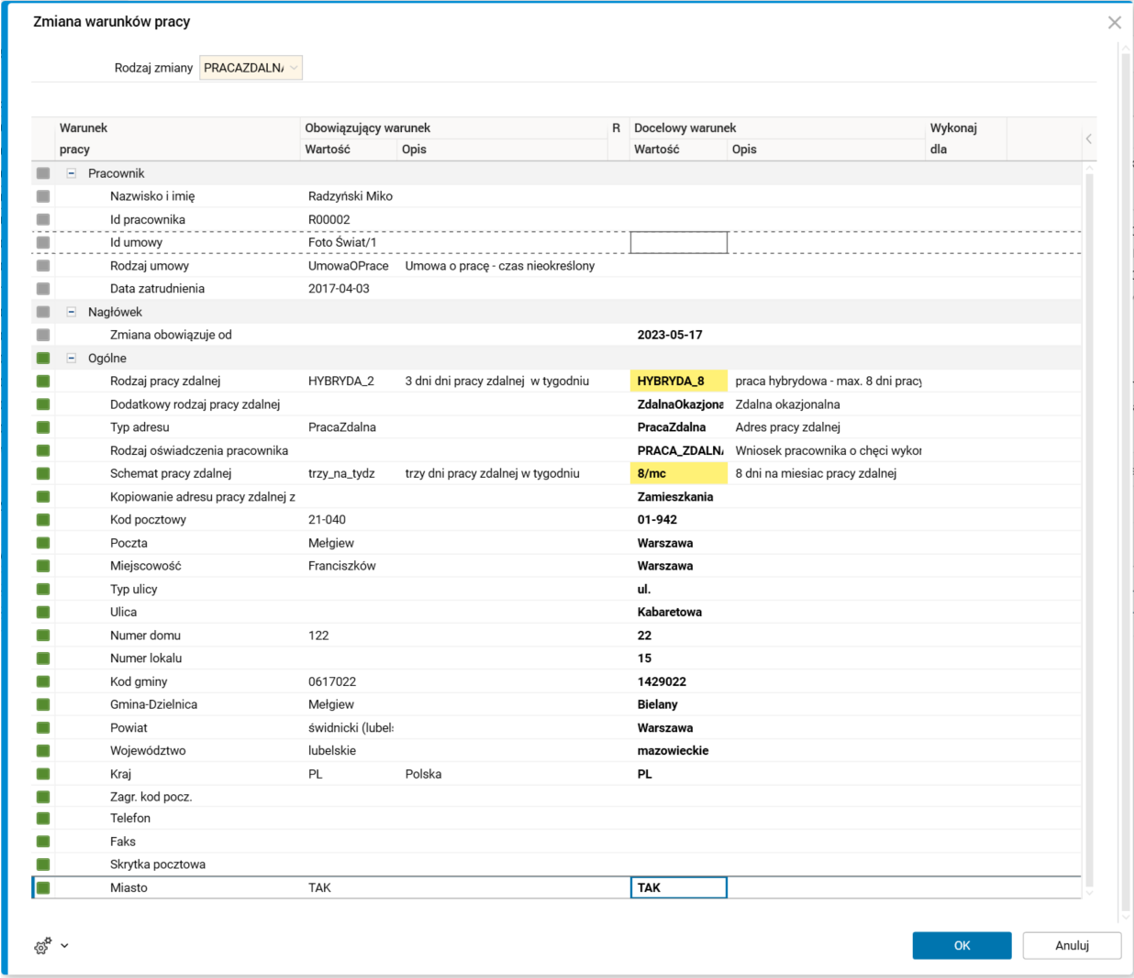
Task: Click gray marker beside Data zatrudnienia row
Action: (43, 289)
